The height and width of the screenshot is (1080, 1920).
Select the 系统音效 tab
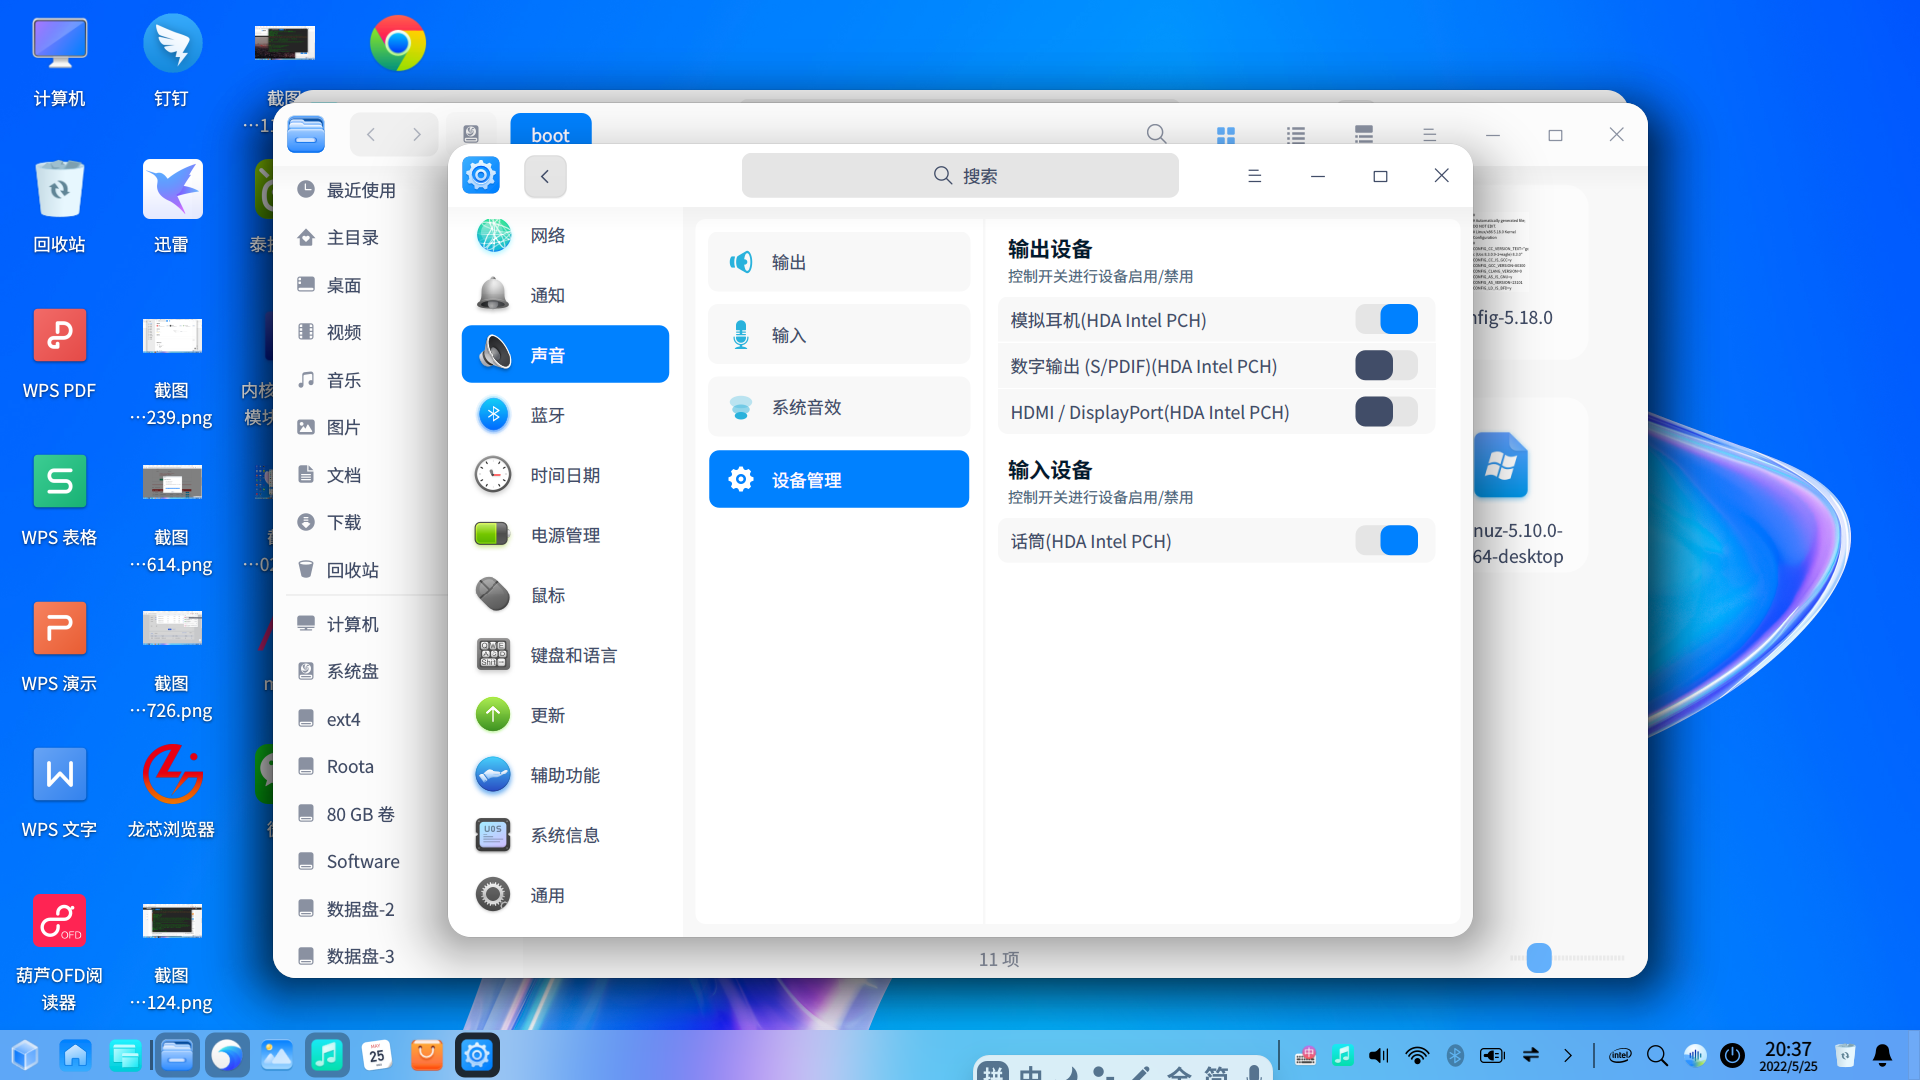tap(839, 407)
